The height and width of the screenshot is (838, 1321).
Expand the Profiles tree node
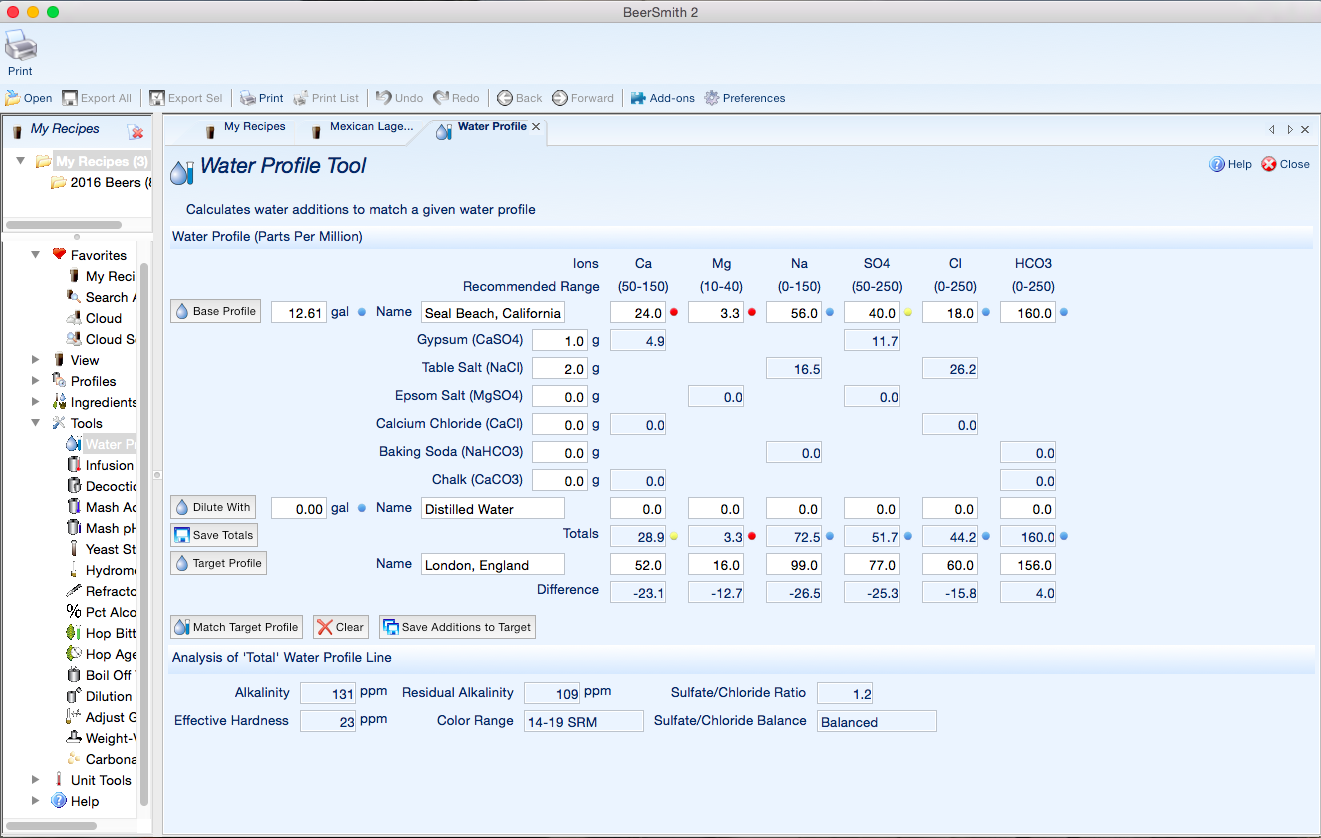(36, 381)
